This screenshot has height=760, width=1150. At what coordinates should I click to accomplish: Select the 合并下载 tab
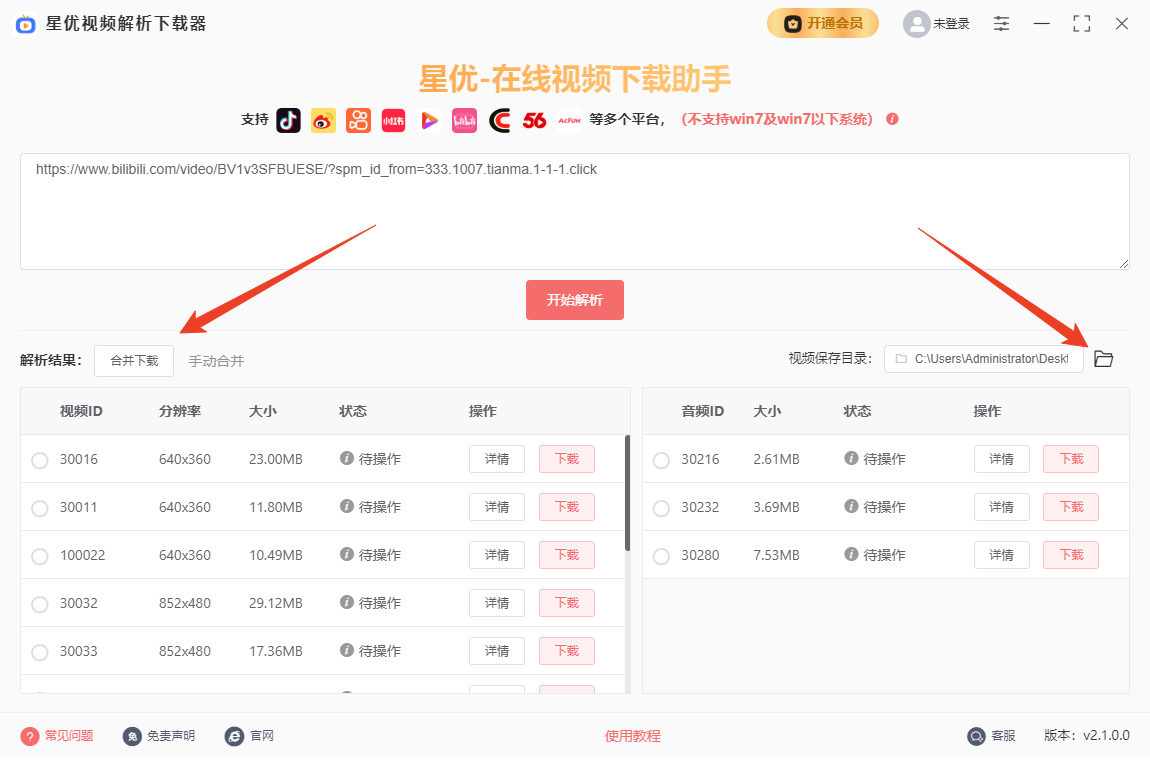click(x=134, y=361)
